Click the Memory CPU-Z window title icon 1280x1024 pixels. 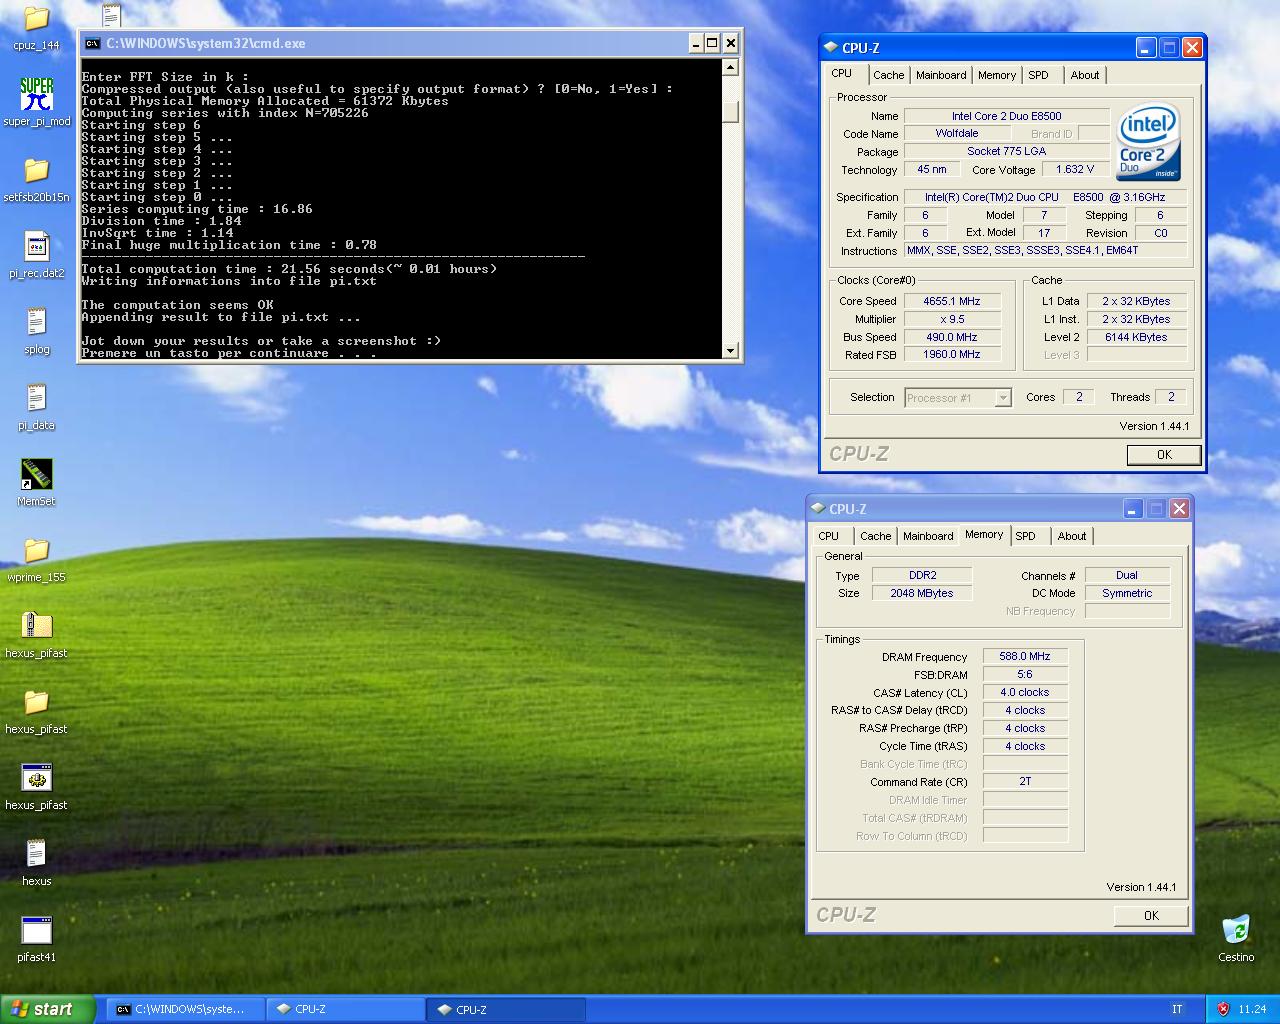pyautogui.click(x=817, y=508)
